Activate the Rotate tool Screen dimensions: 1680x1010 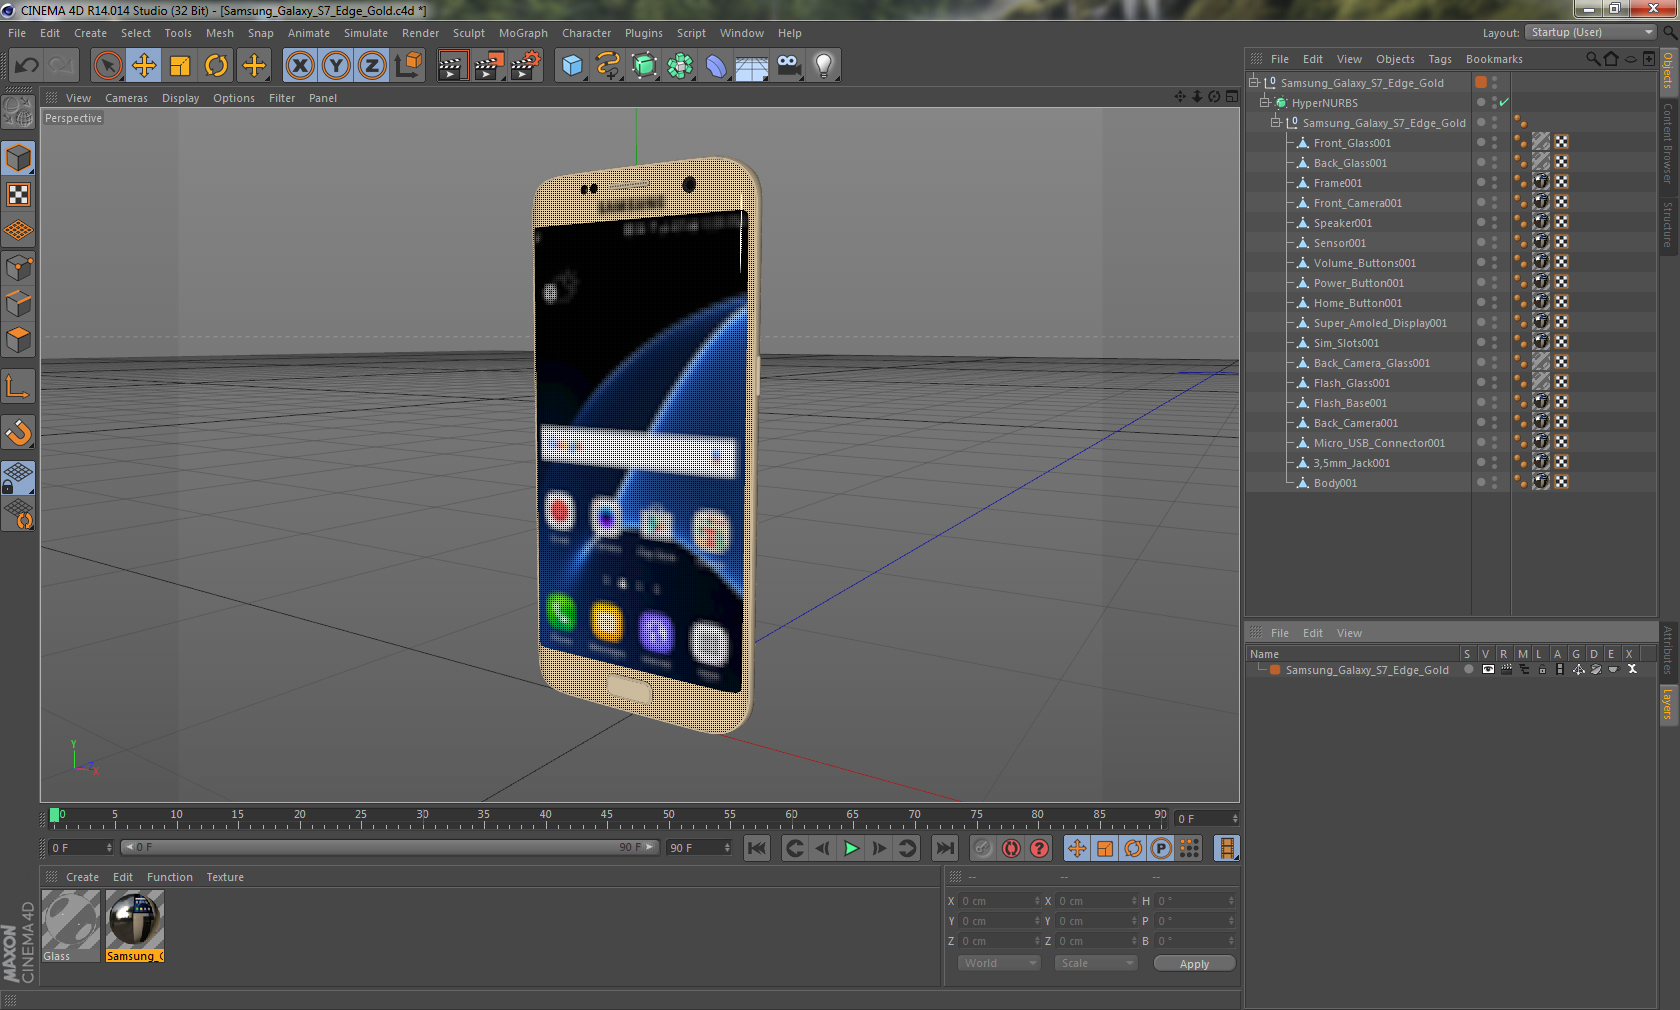(216, 66)
